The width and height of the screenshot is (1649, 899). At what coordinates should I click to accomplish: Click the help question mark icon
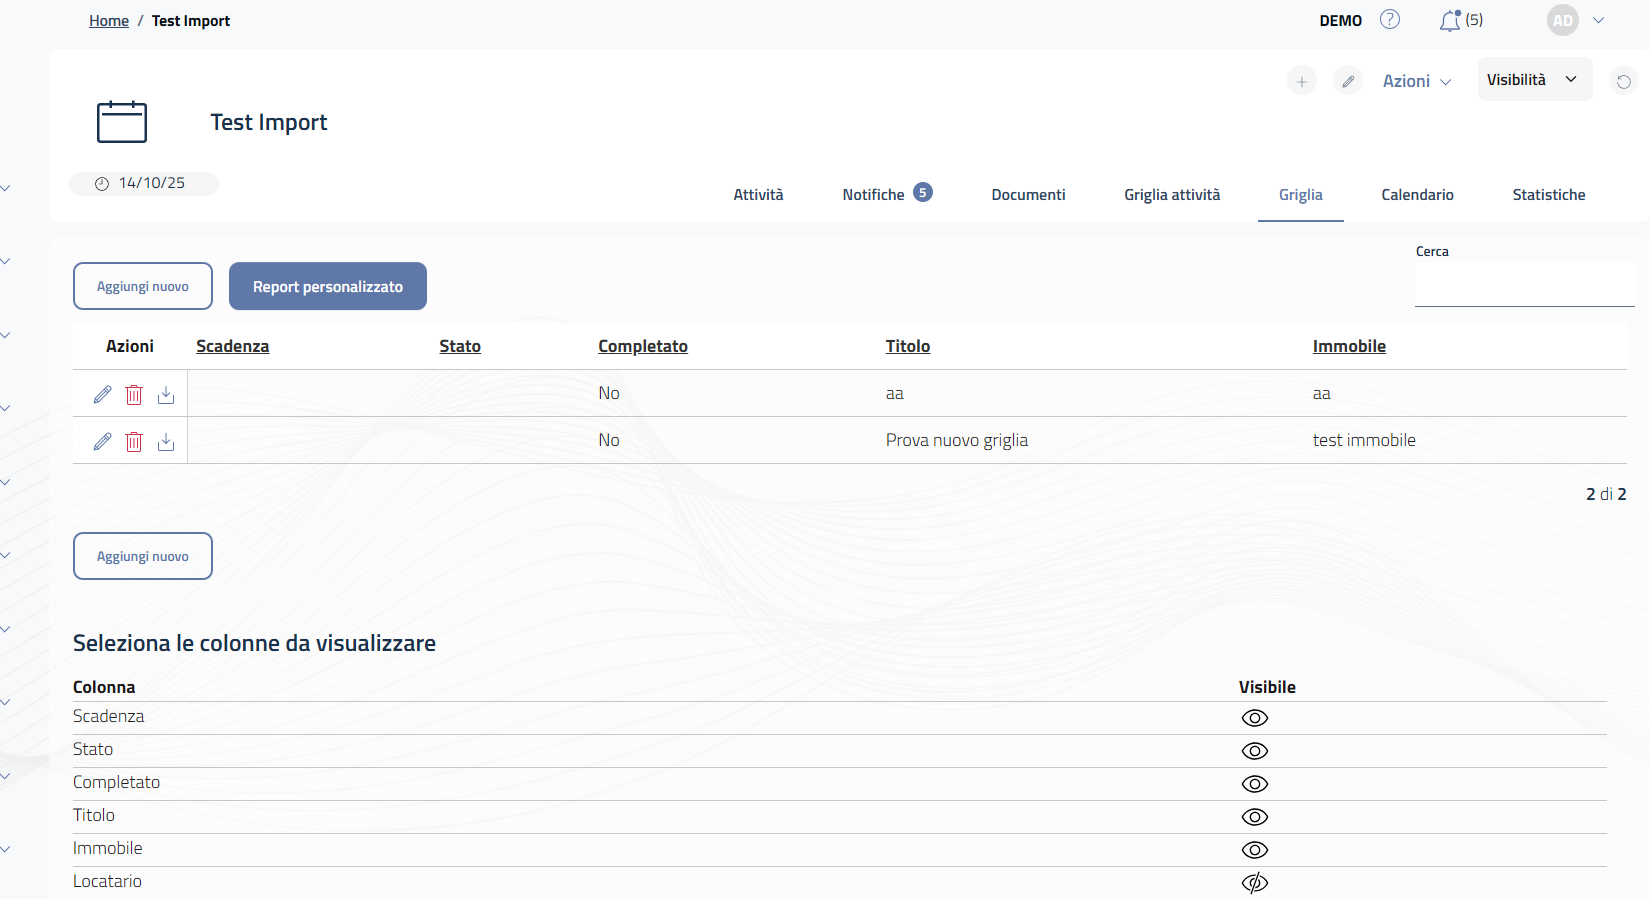(x=1390, y=20)
